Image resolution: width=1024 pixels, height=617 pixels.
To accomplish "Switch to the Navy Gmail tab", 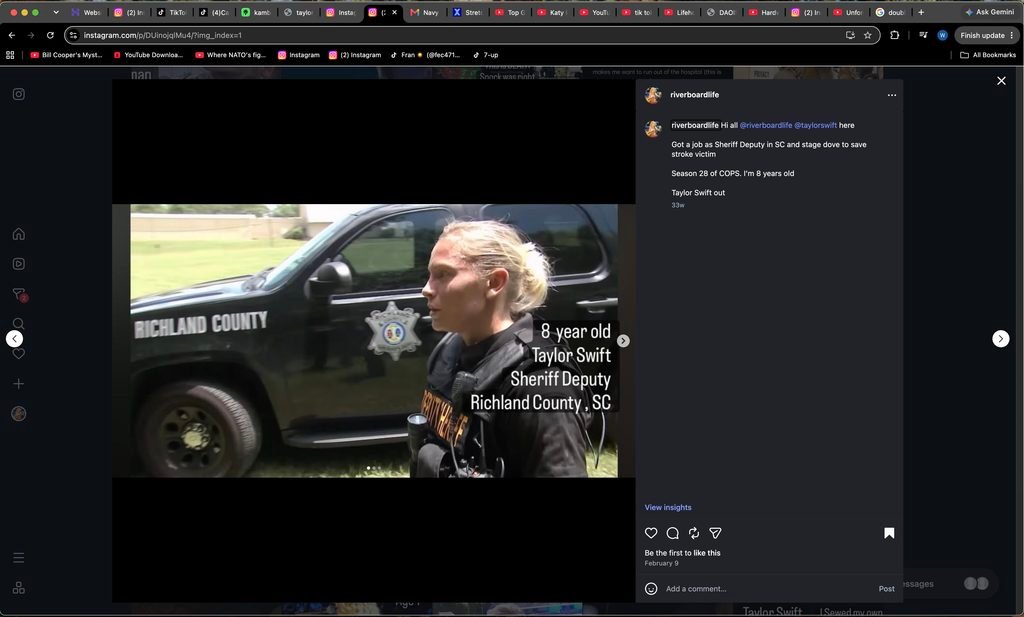I will [x=424, y=12].
